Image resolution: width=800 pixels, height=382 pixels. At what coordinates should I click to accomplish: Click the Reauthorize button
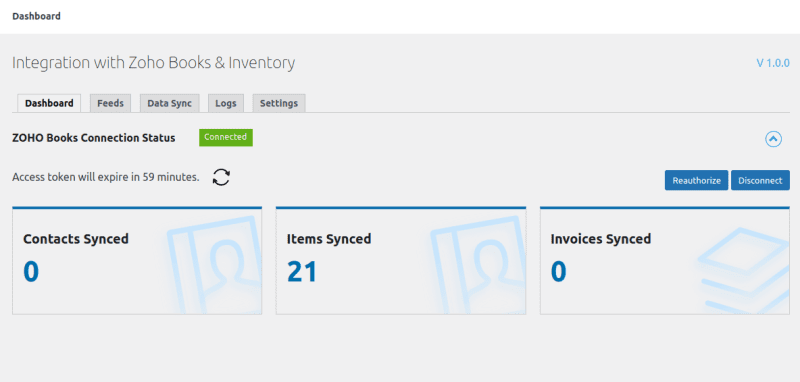(696, 181)
